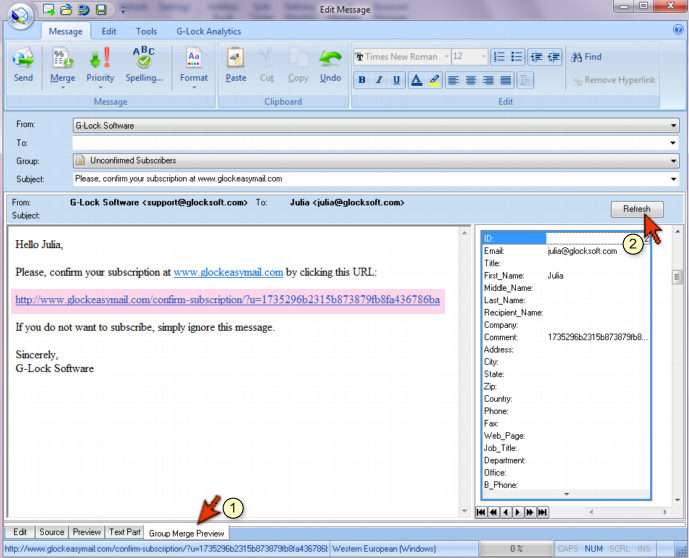
Task: Decrease paragraph indent
Action: [x=536, y=57]
